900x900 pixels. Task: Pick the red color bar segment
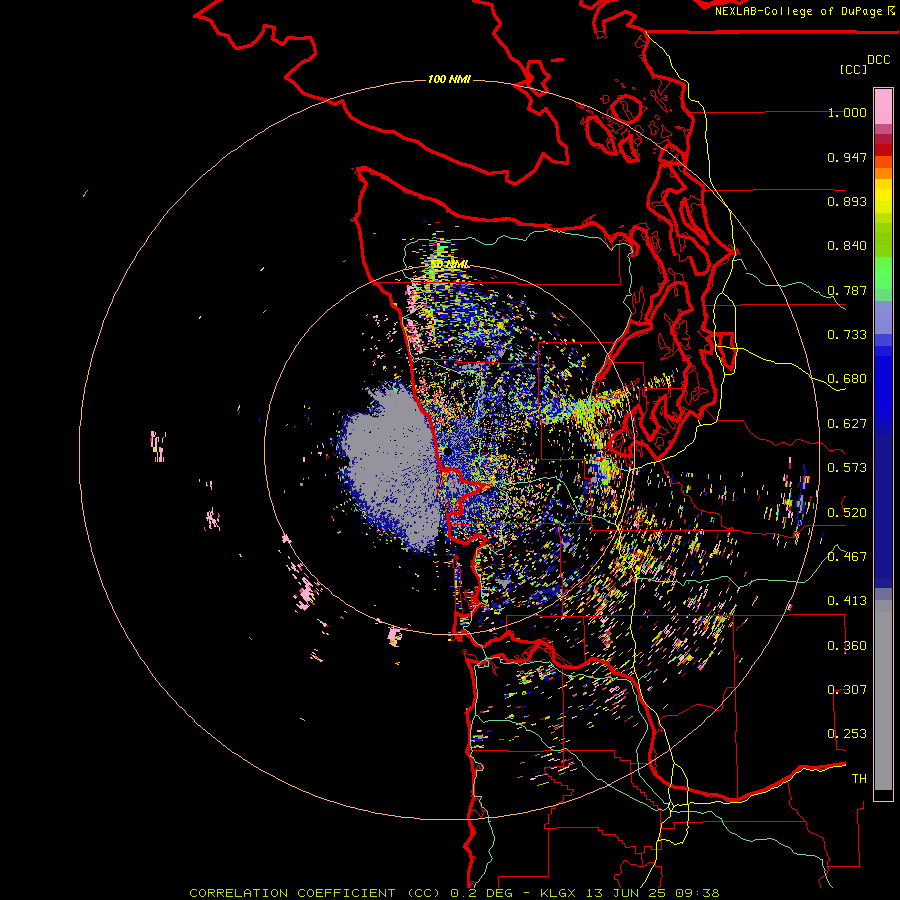(x=883, y=150)
